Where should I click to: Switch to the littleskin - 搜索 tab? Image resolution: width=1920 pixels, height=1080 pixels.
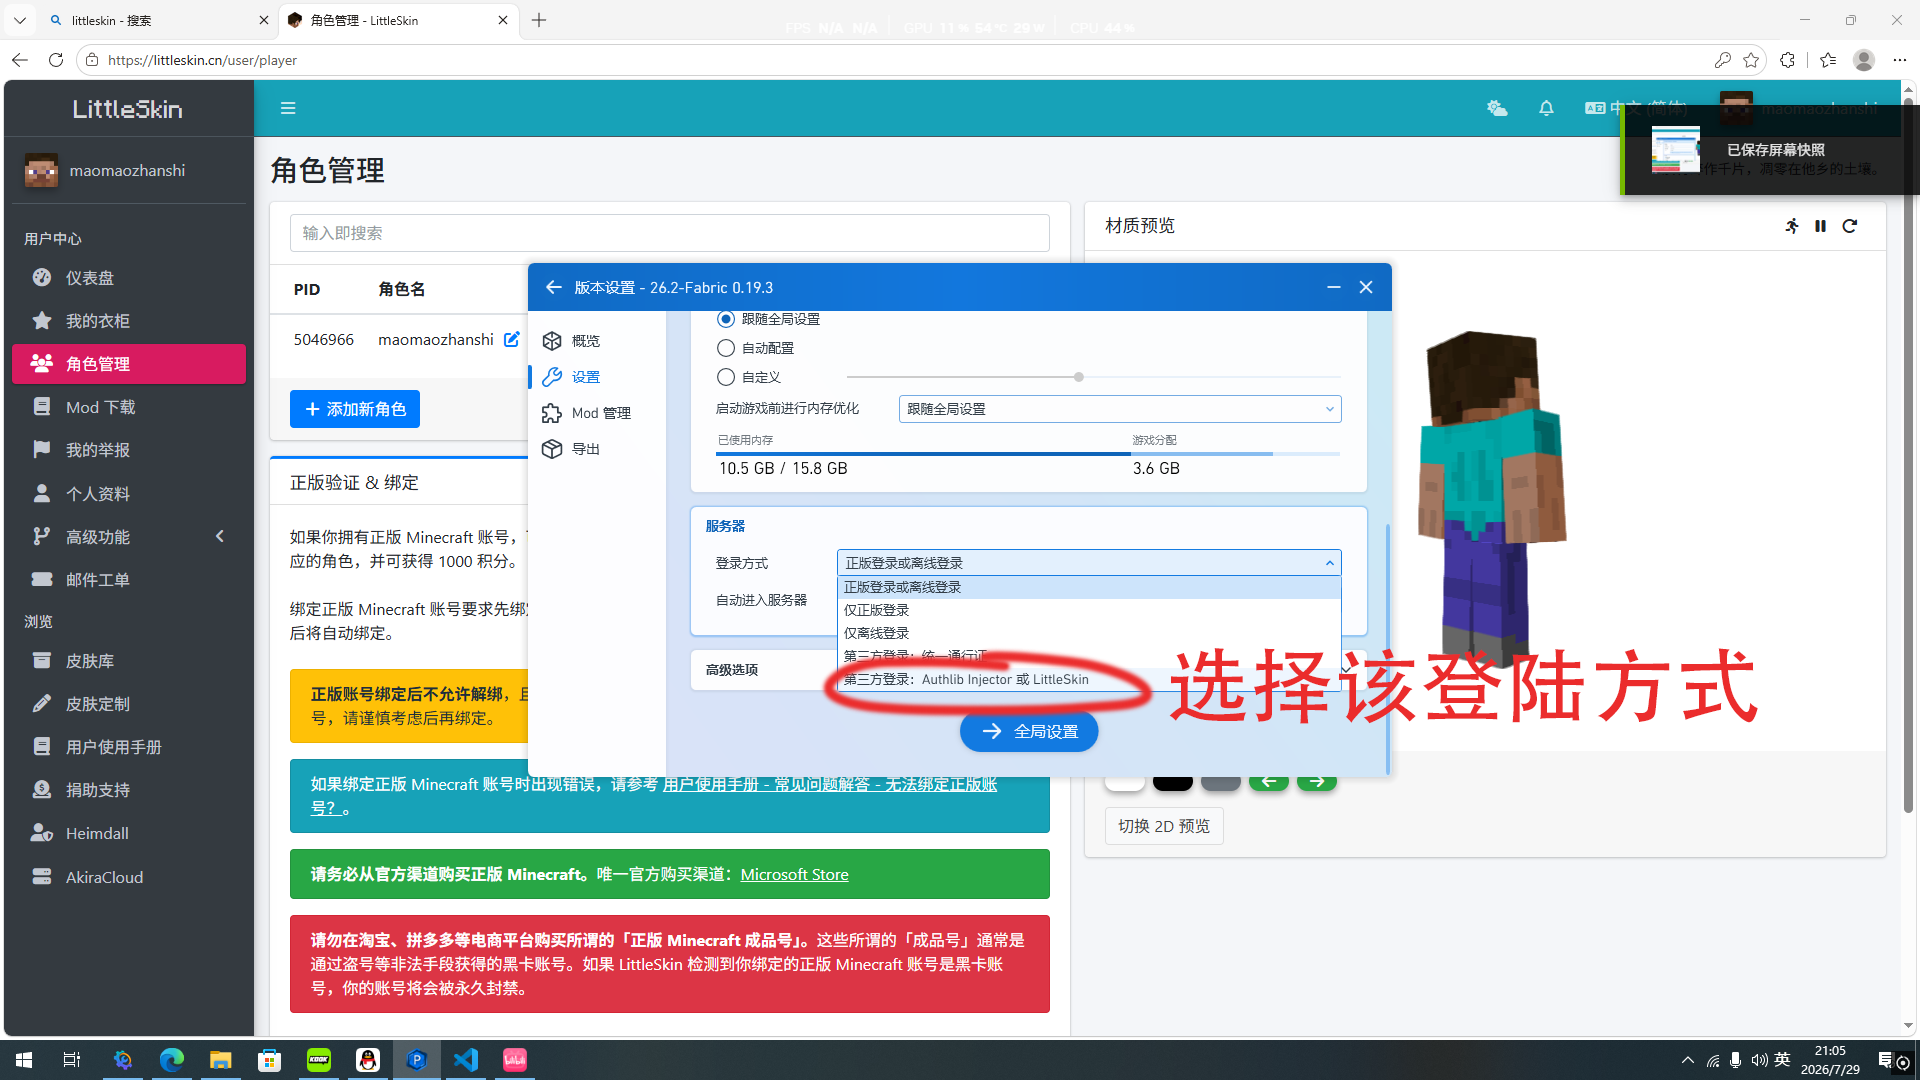(x=158, y=20)
